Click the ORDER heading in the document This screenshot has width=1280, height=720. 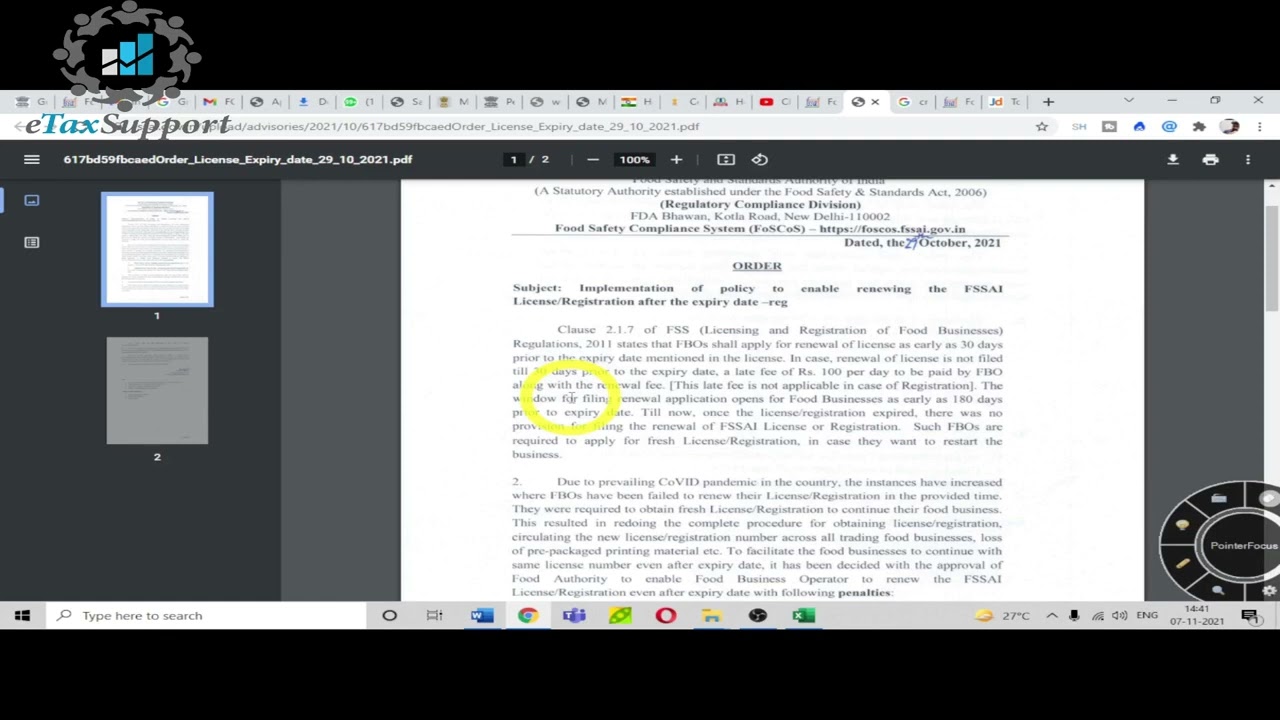(757, 266)
